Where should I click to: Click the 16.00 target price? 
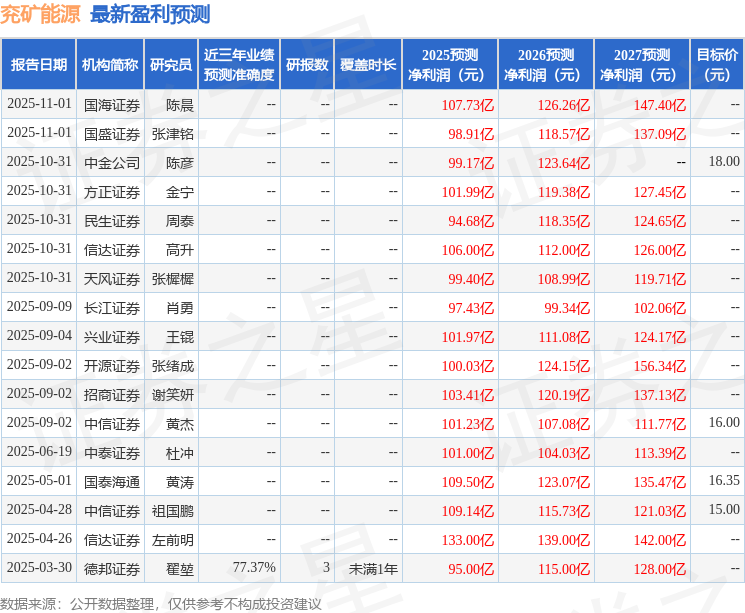pos(724,422)
